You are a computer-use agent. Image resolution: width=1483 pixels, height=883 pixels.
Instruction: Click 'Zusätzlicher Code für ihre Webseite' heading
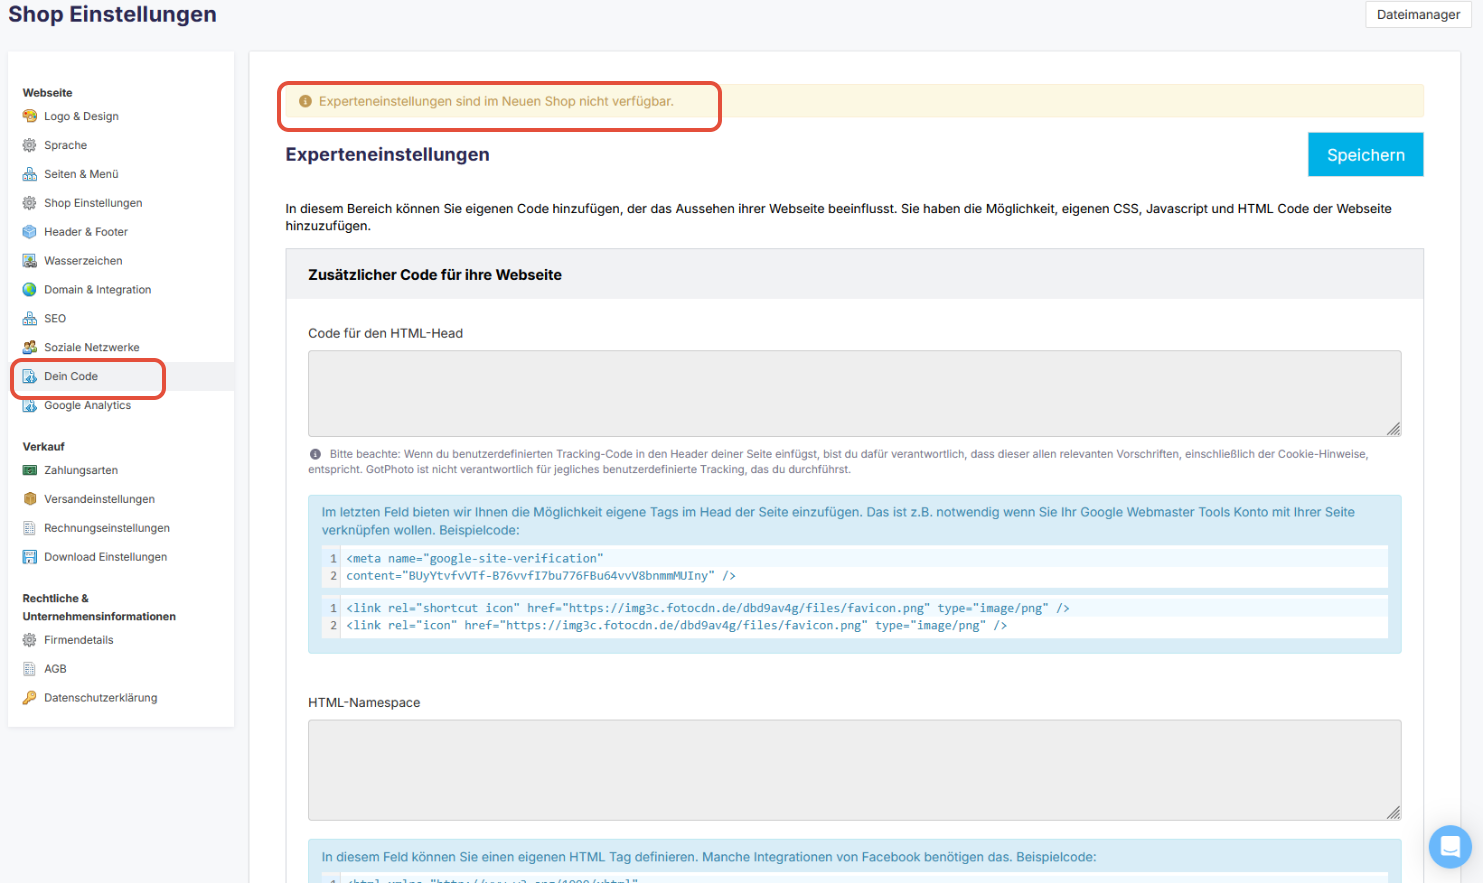[435, 275]
